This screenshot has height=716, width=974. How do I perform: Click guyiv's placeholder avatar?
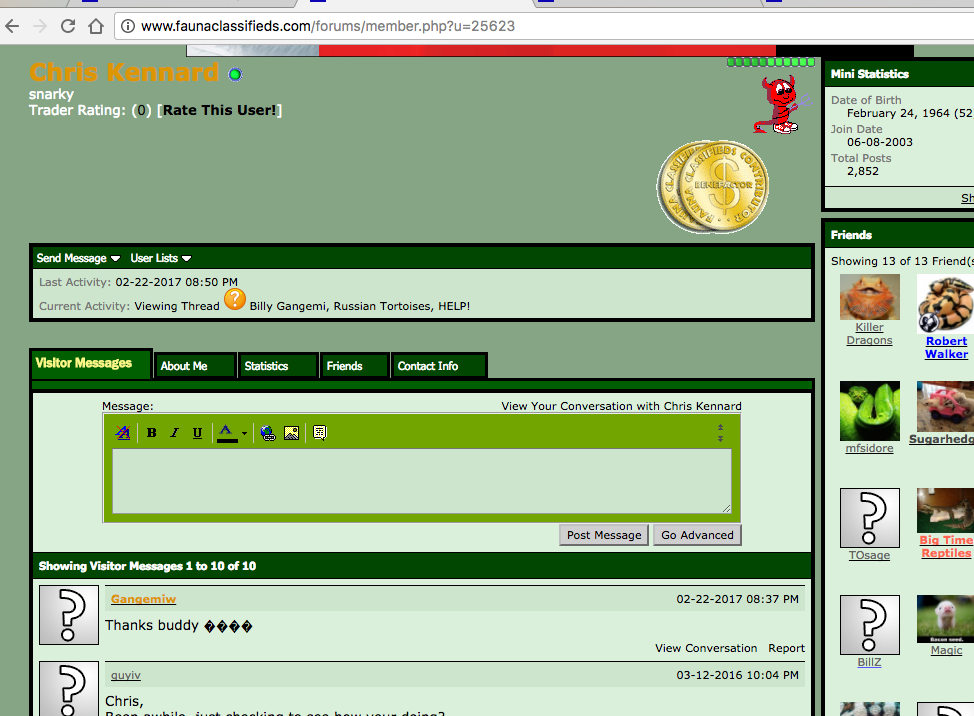pos(68,688)
